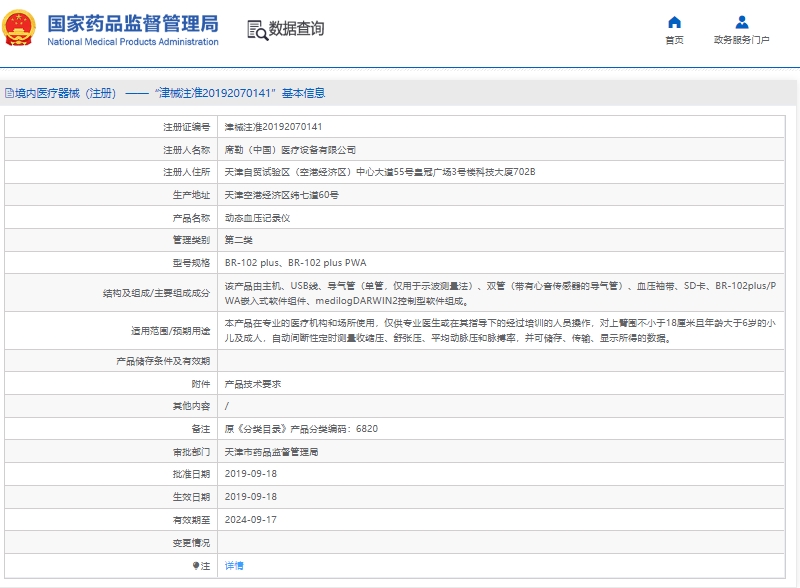Click the 适用范围/预期用途 label

pos(170,331)
